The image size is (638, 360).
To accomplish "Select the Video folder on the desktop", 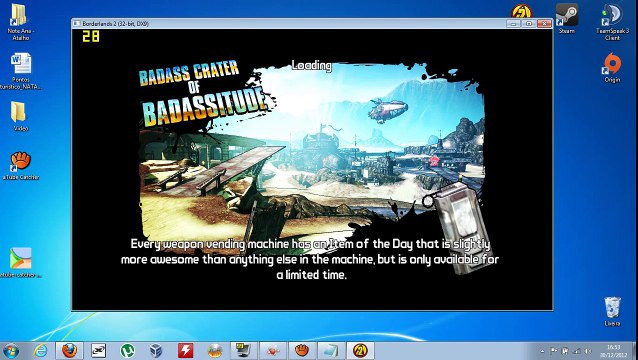I will coord(20,116).
